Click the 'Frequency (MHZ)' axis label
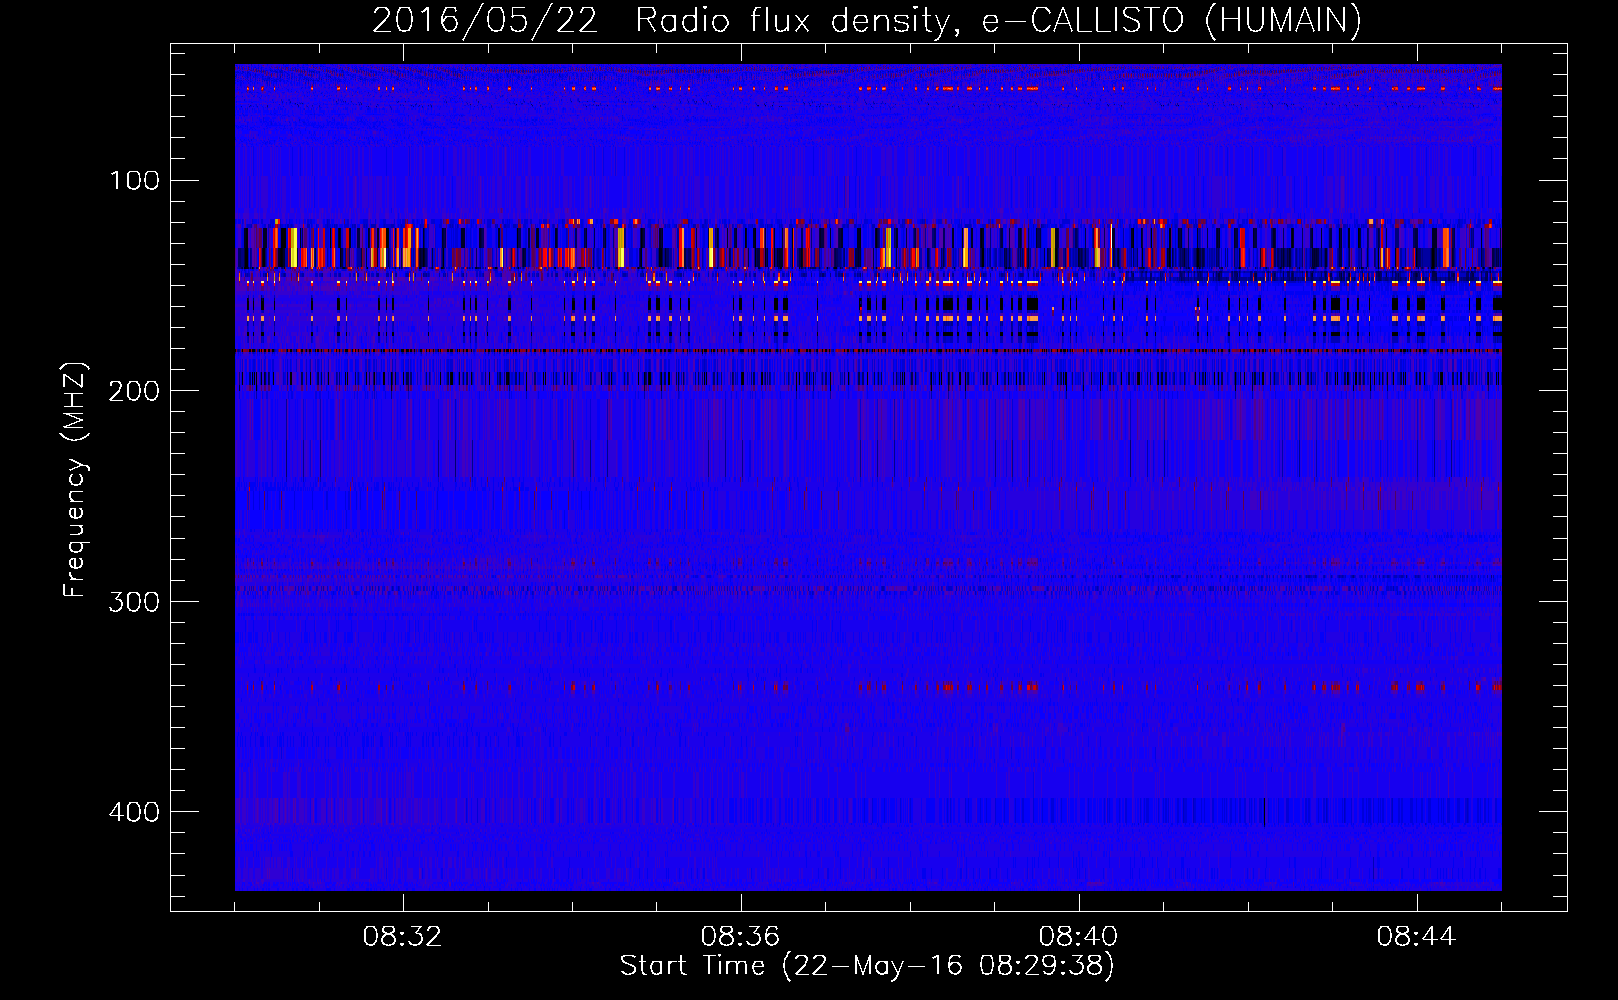Image resolution: width=1618 pixels, height=1000 pixels. tap(75, 479)
